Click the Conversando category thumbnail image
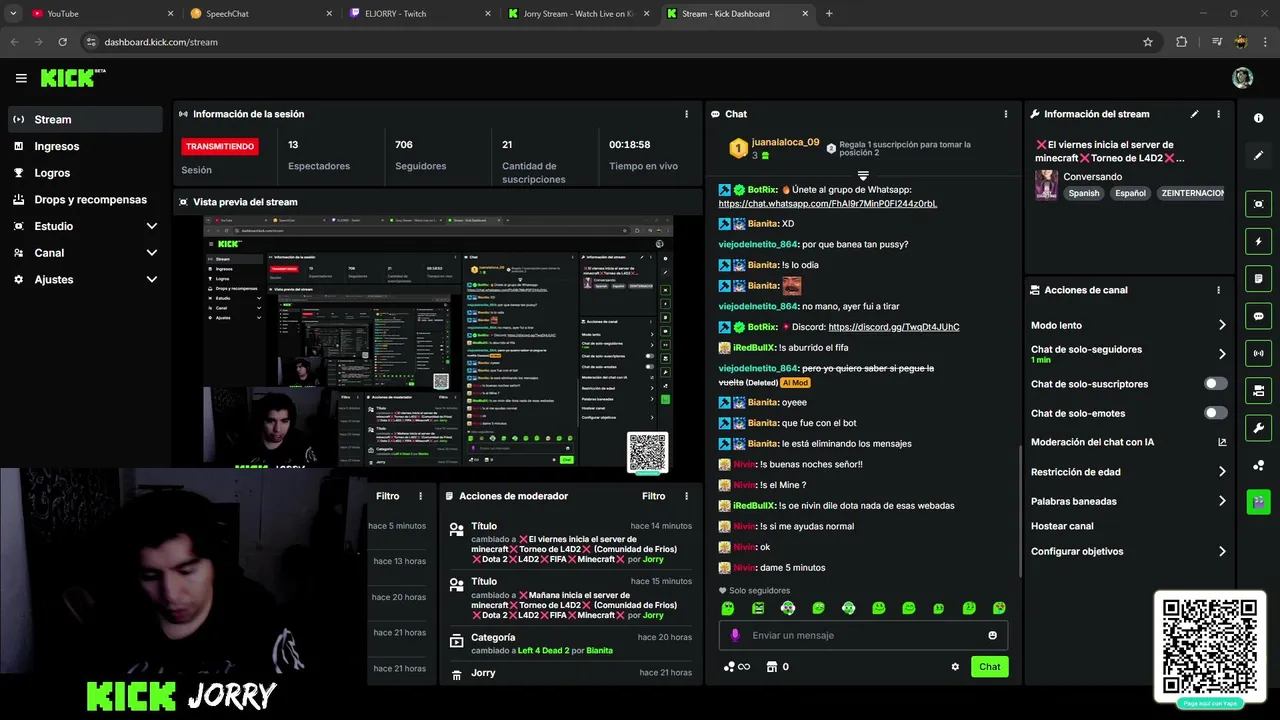Screen dimensions: 1280x720 tap(1046, 185)
